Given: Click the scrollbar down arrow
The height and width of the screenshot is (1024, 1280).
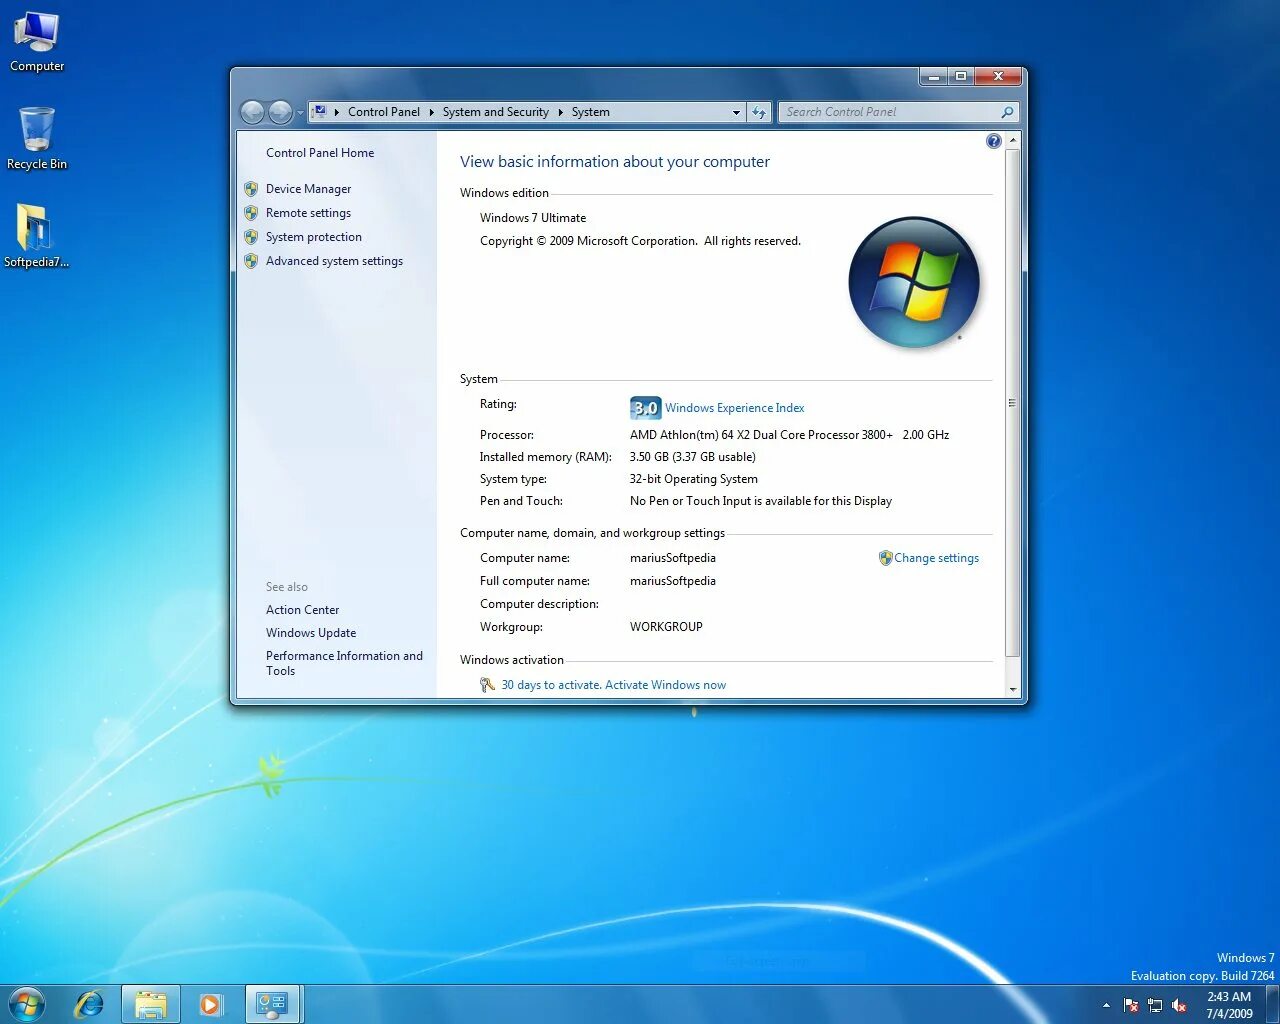Looking at the screenshot, I should [x=1012, y=689].
